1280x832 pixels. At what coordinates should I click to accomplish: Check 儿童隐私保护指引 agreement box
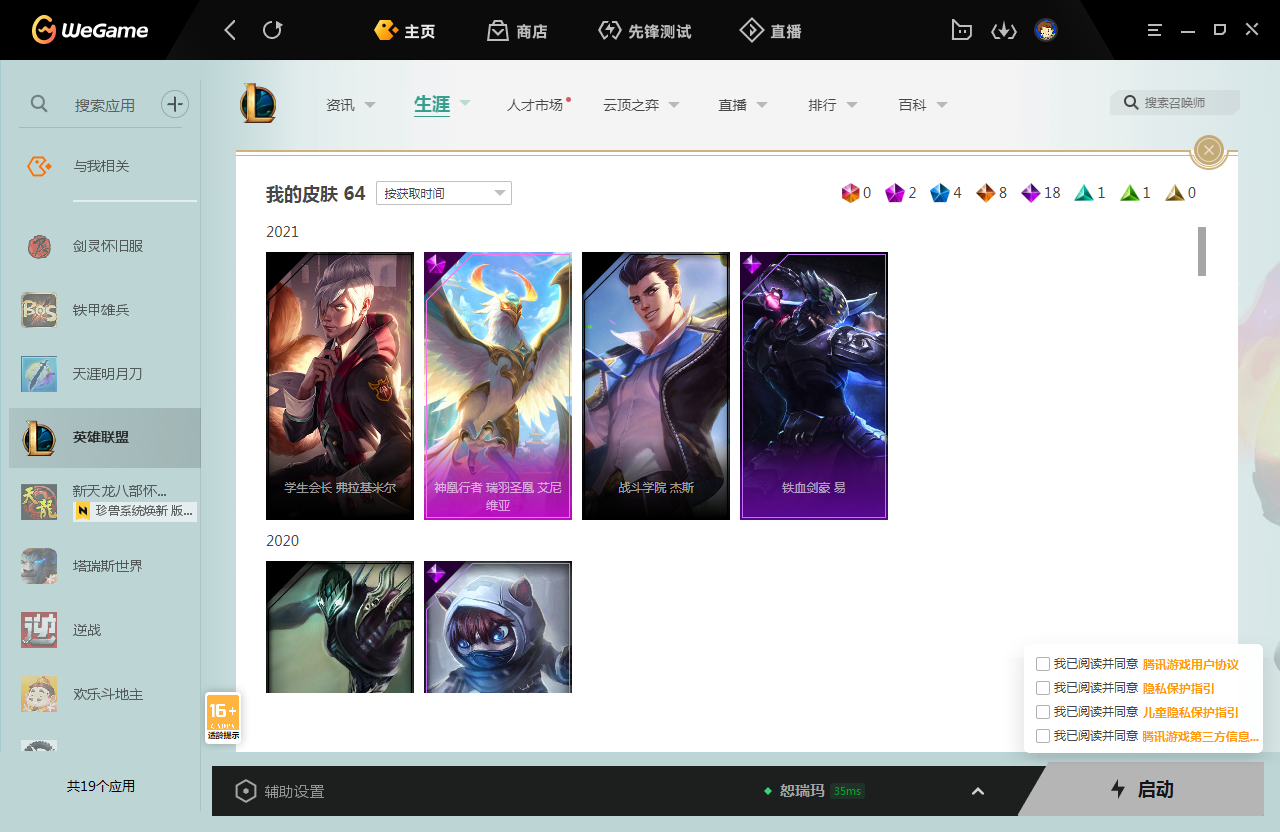(1043, 712)
